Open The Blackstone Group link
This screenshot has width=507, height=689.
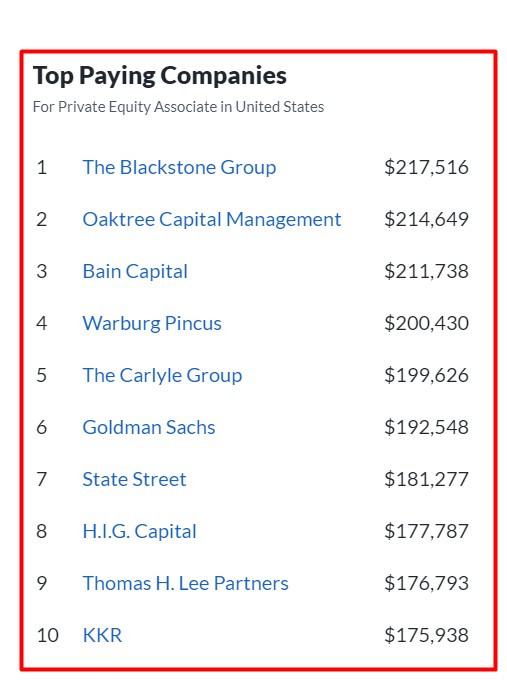click(179, 167)
